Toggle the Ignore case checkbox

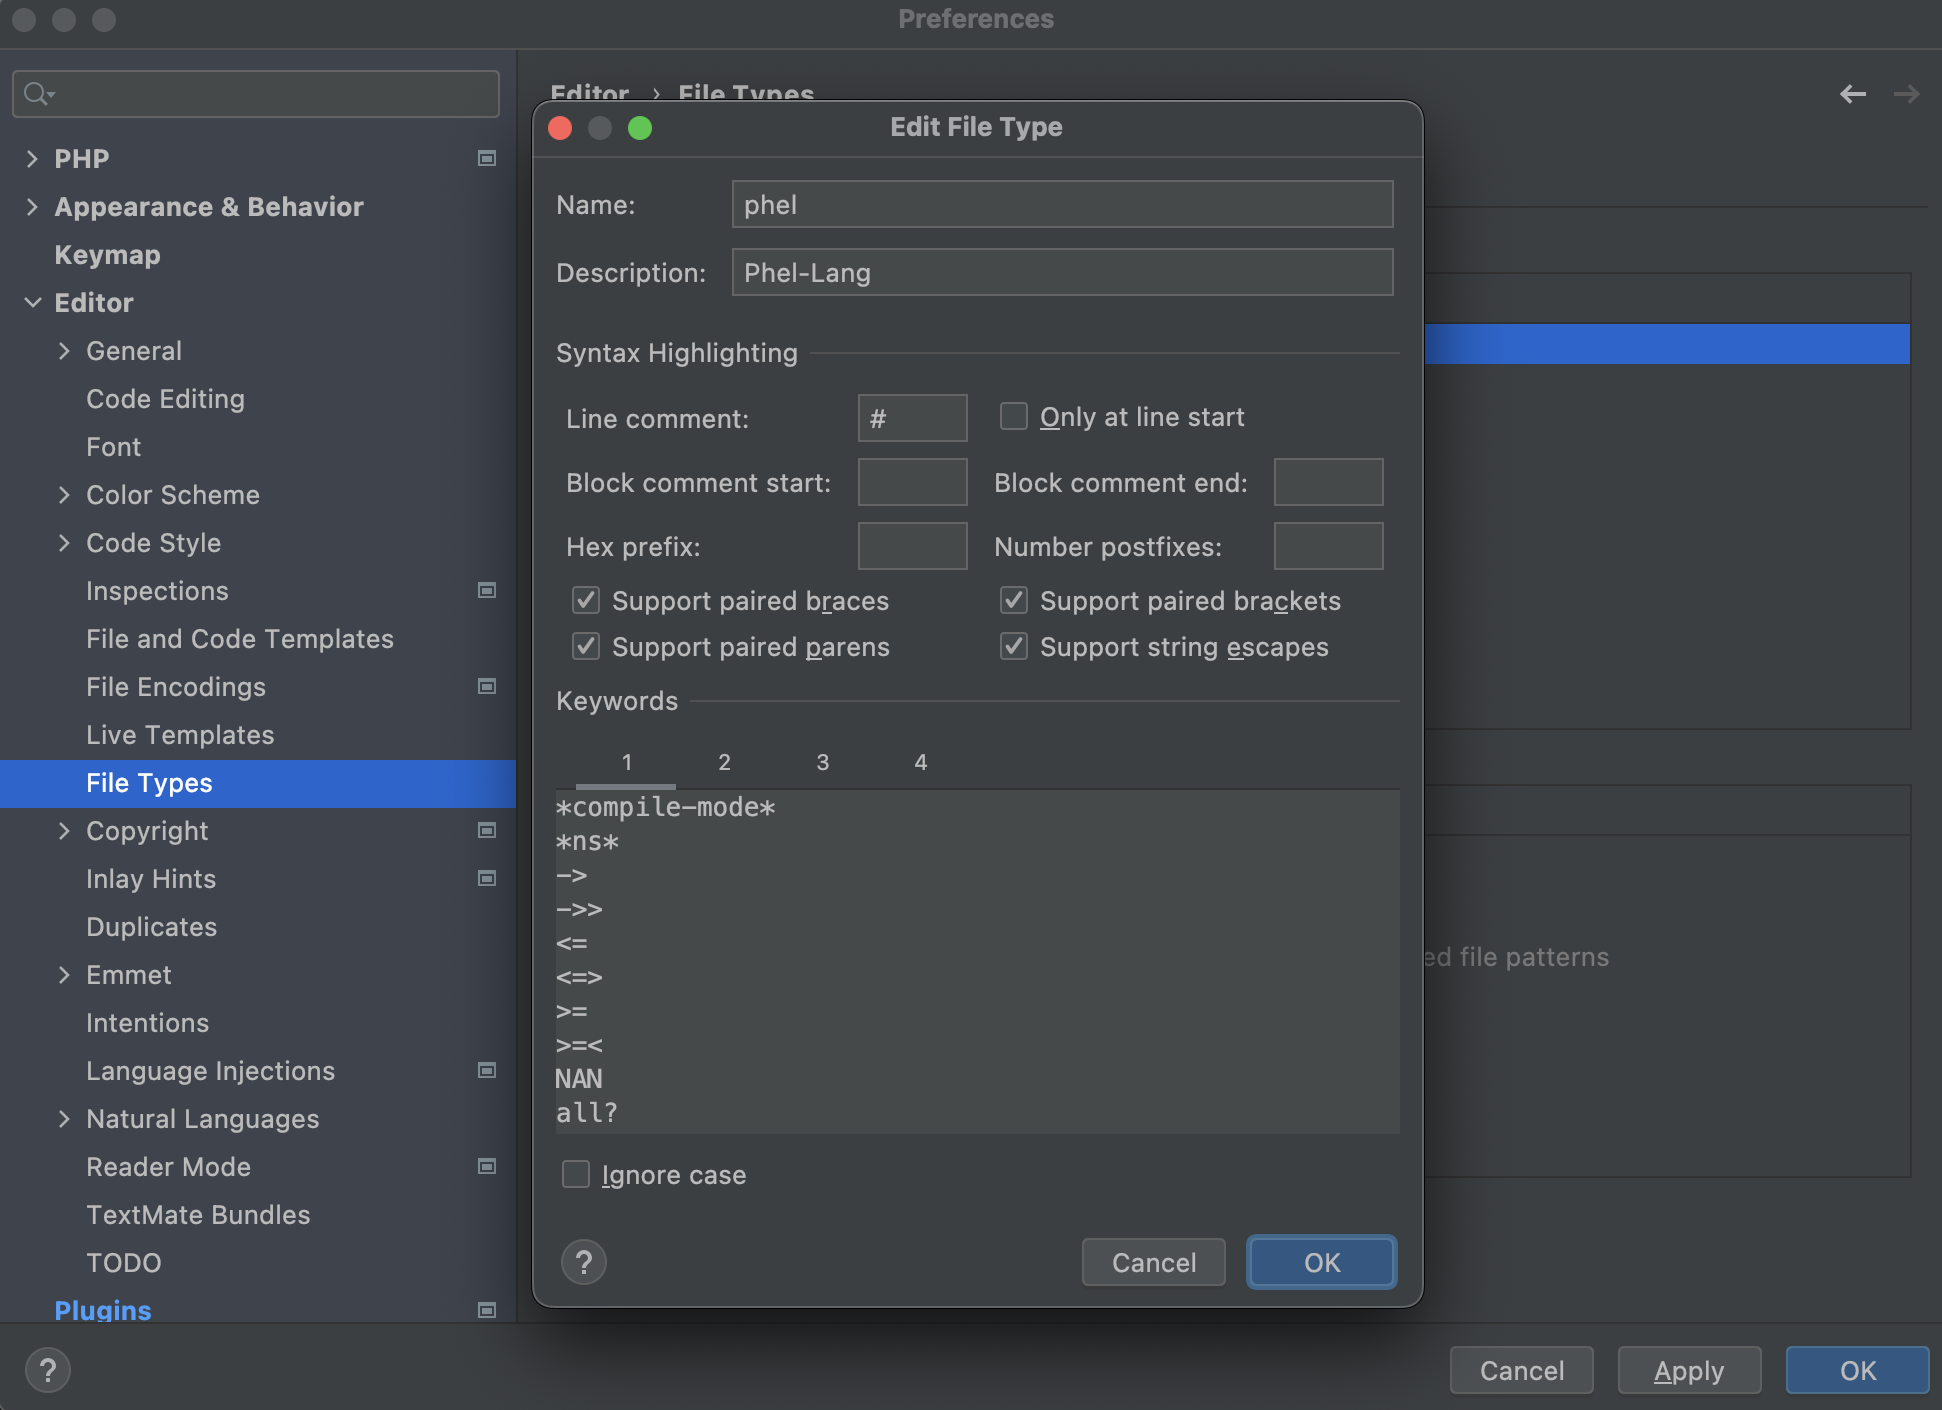tap(576, 1174)
